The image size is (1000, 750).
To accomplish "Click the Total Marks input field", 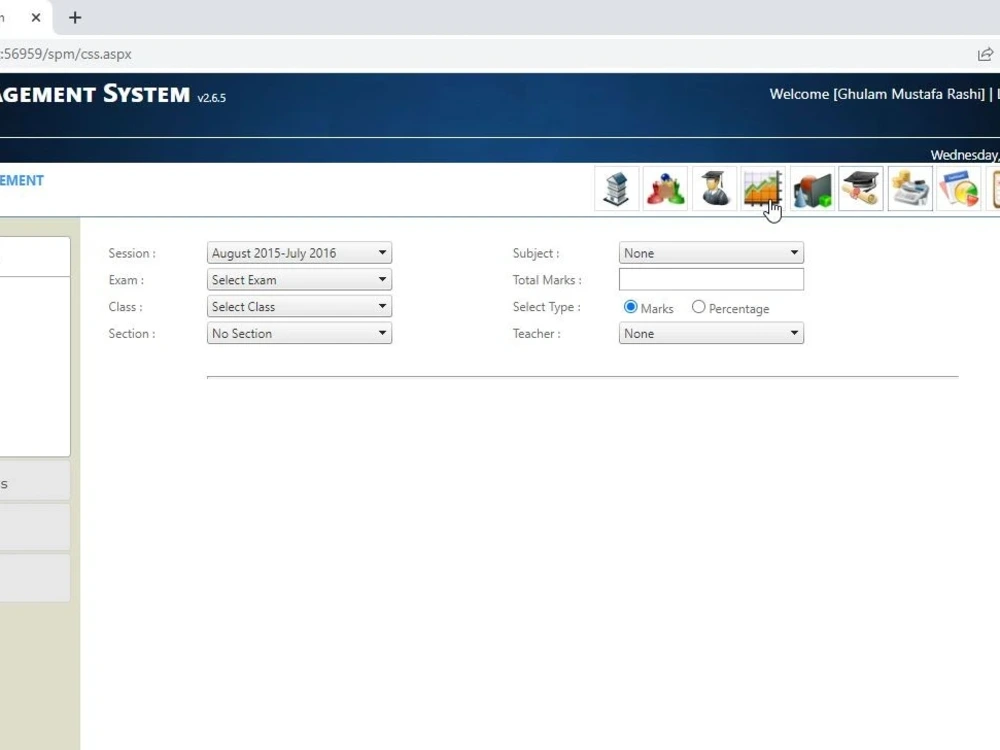I will [711, 279].
